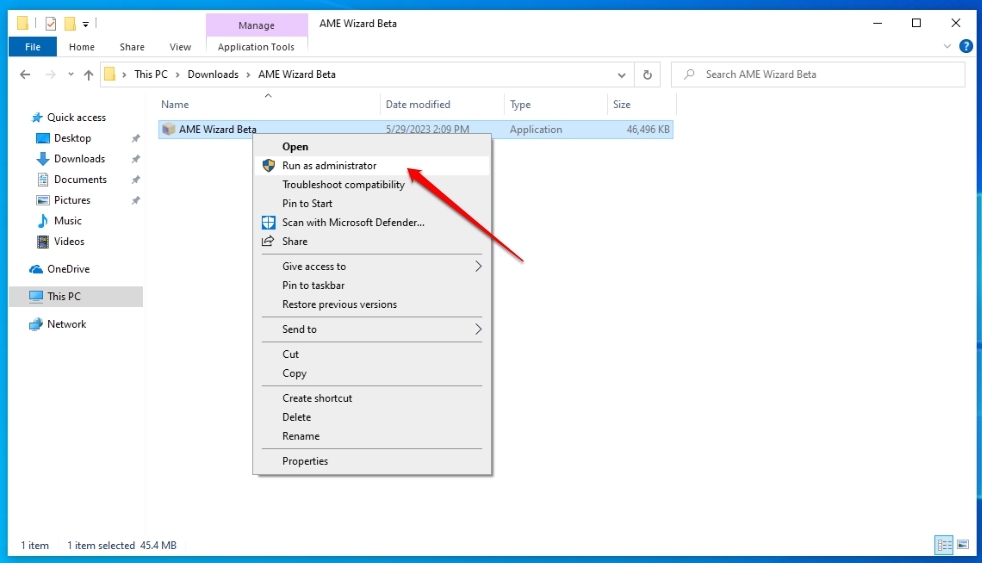This screenshot has height=563, width=982.
Task: Go up one folder level with the up arrow
Action: click(x=88, y=75)
